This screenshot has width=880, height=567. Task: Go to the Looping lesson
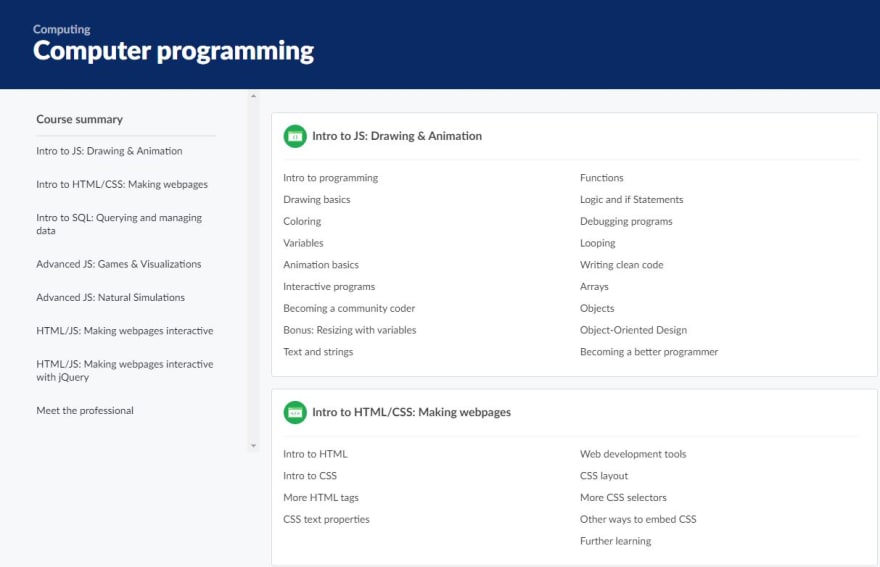coord(598,243)
